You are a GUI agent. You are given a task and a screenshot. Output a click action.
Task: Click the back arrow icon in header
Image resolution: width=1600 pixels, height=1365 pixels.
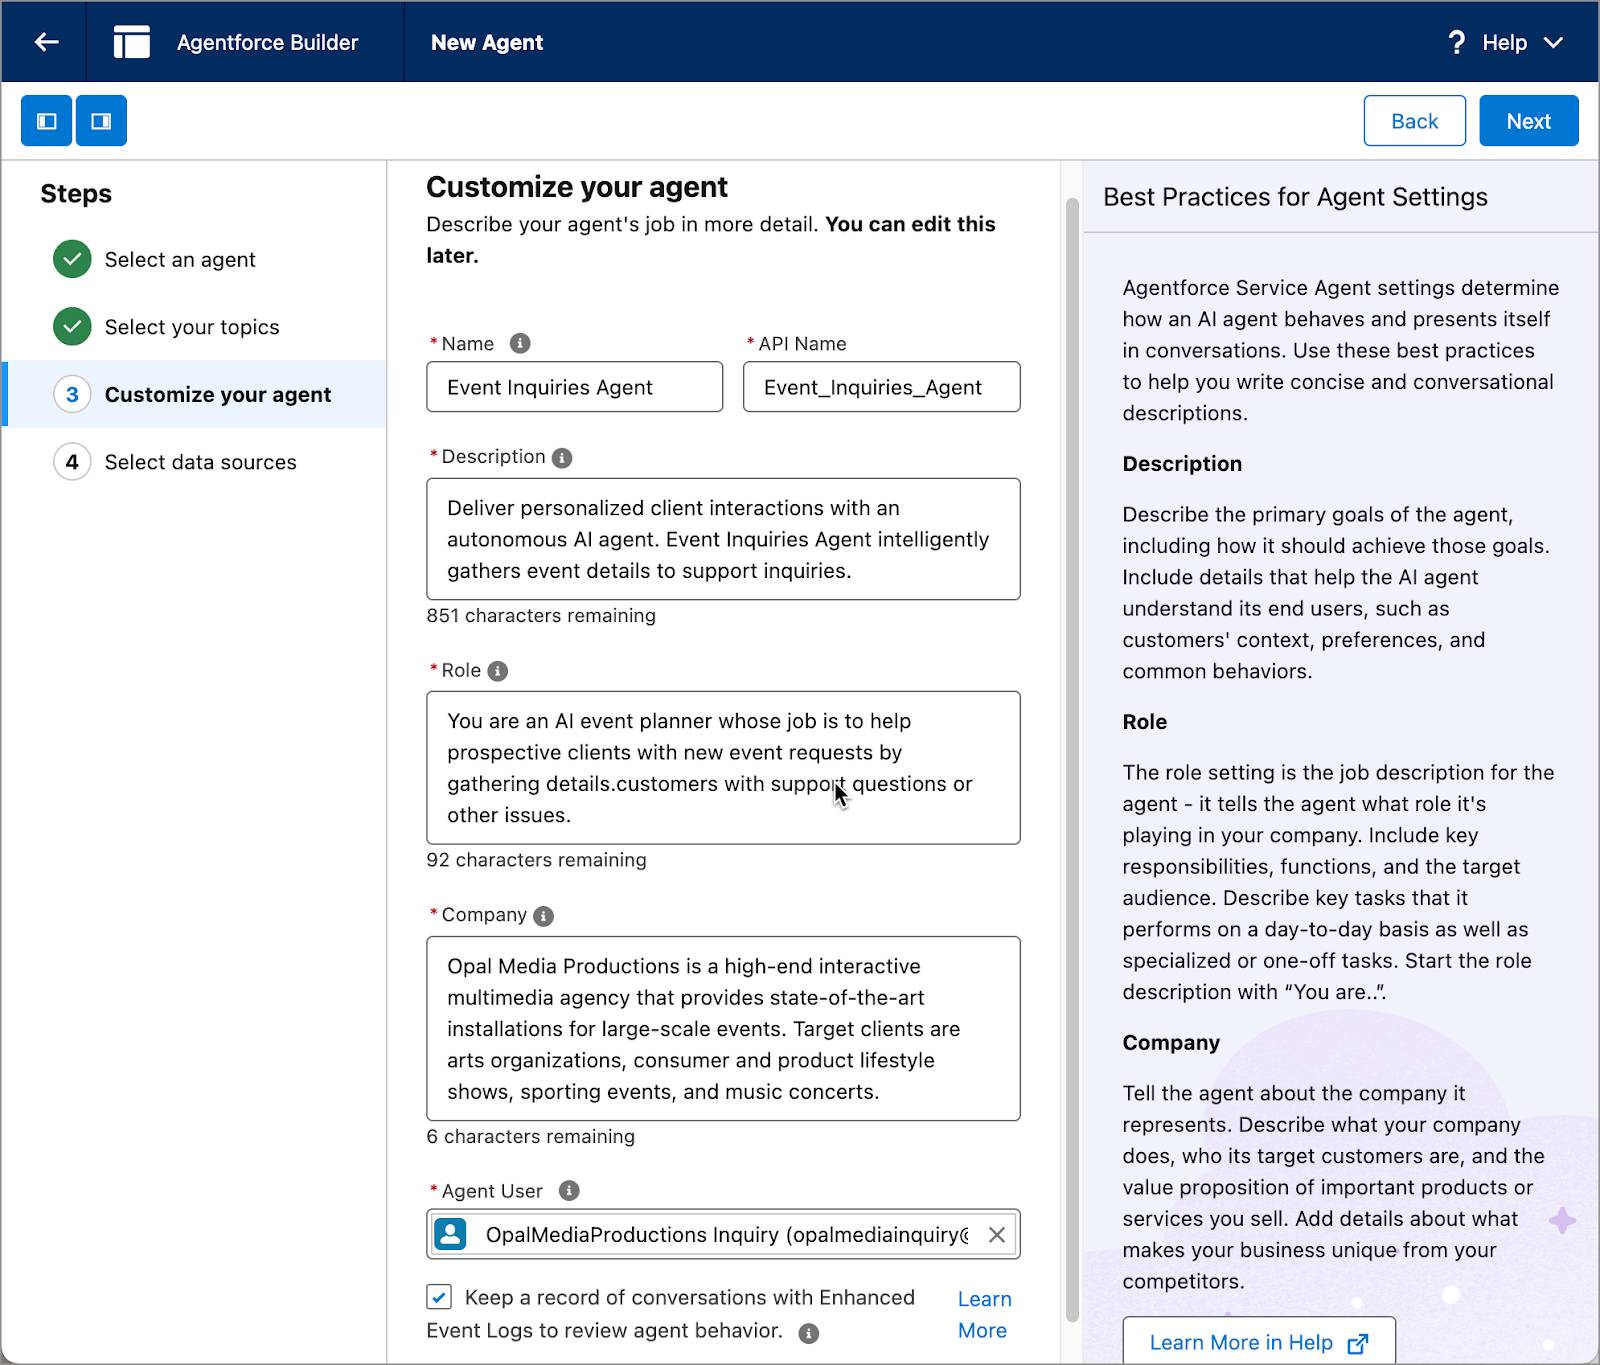46,42
